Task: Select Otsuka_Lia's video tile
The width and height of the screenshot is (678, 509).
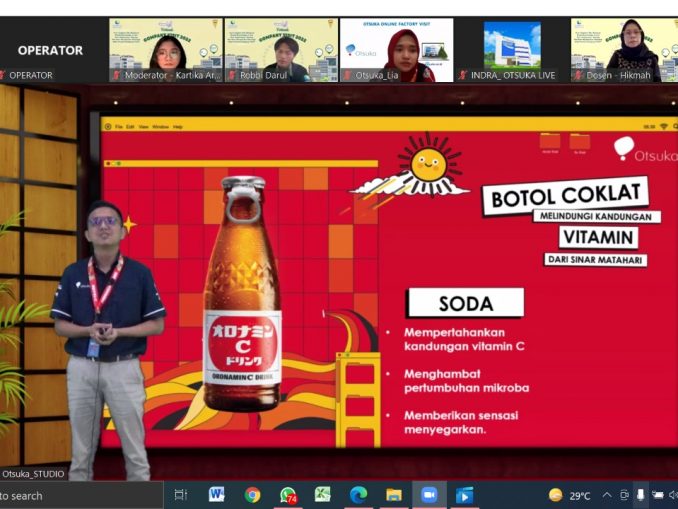Action: [x=397, y=50]
